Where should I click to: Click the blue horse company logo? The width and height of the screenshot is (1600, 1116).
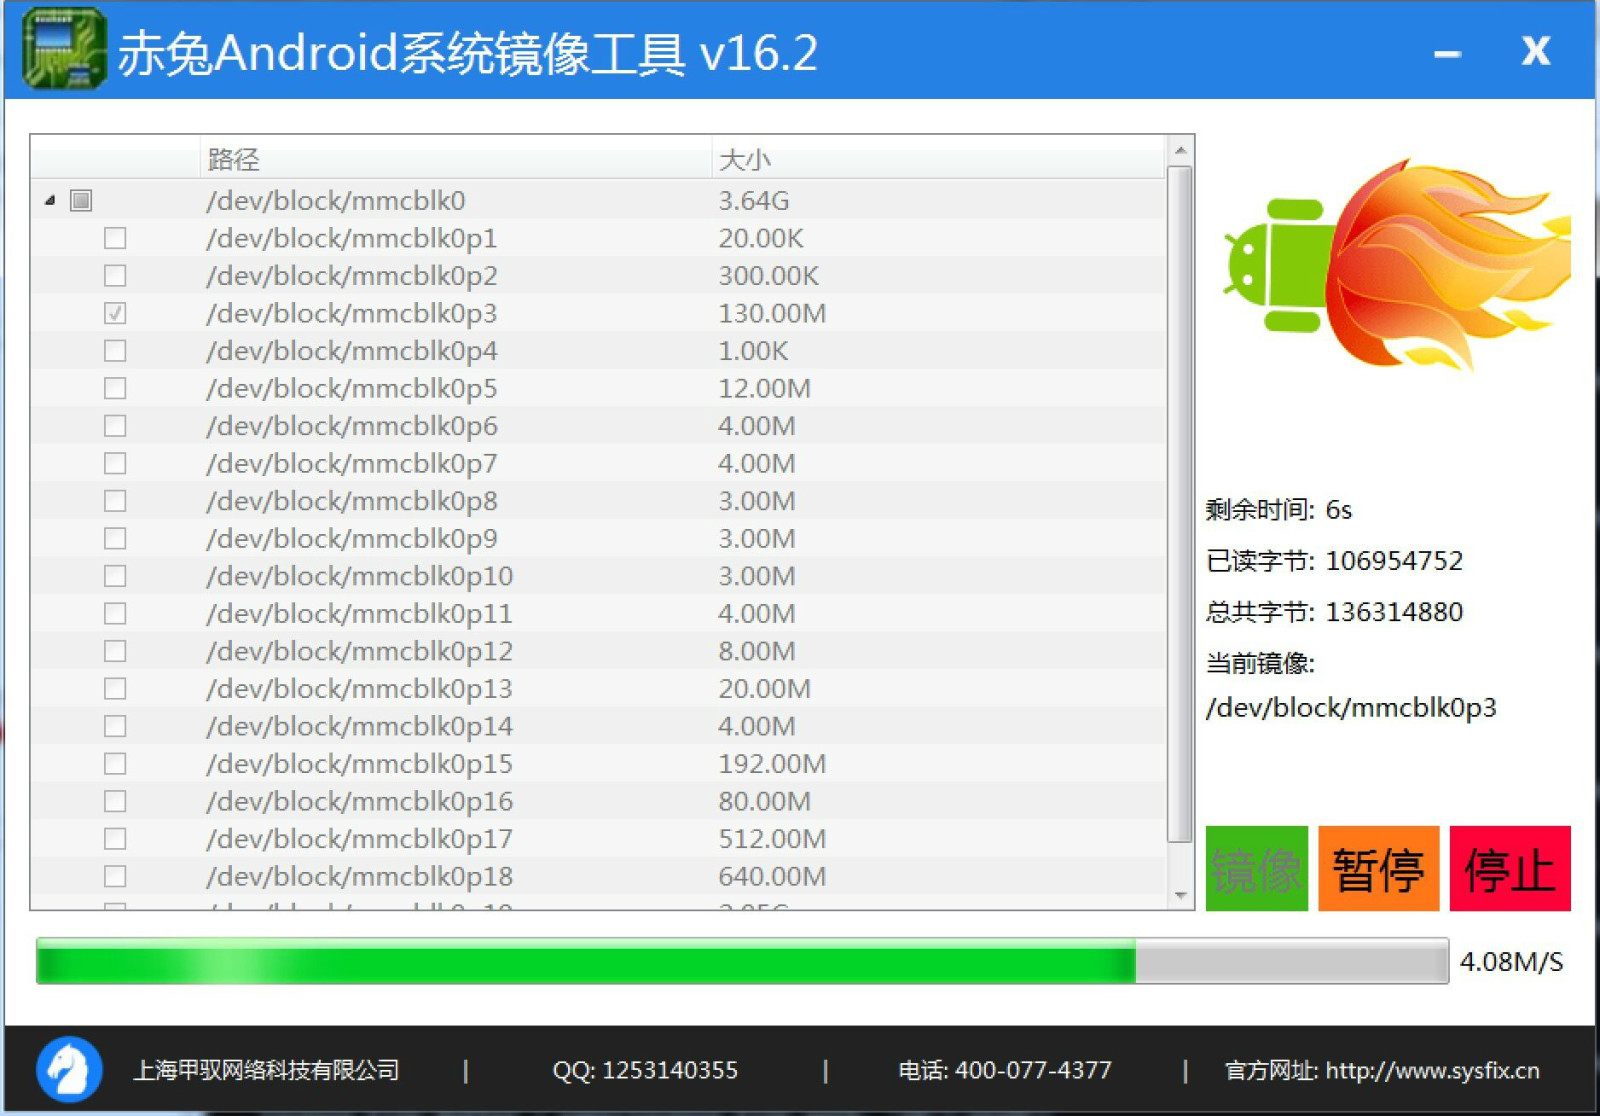69,1069
